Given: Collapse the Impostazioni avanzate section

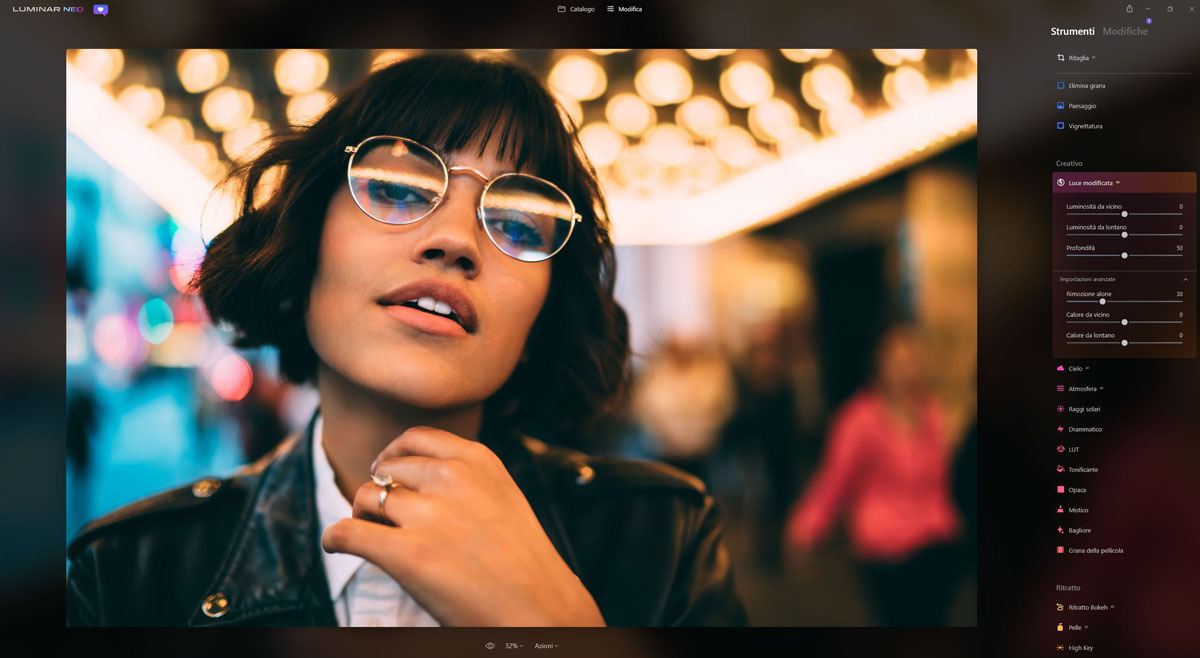Looking at the screenshot, I should [x=1186, y=279].
